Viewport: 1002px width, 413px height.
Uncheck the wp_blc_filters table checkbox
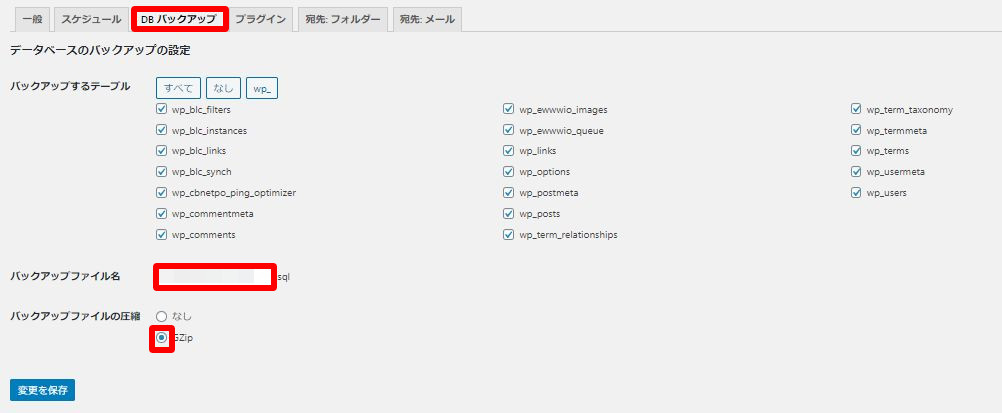pos(162,109)
